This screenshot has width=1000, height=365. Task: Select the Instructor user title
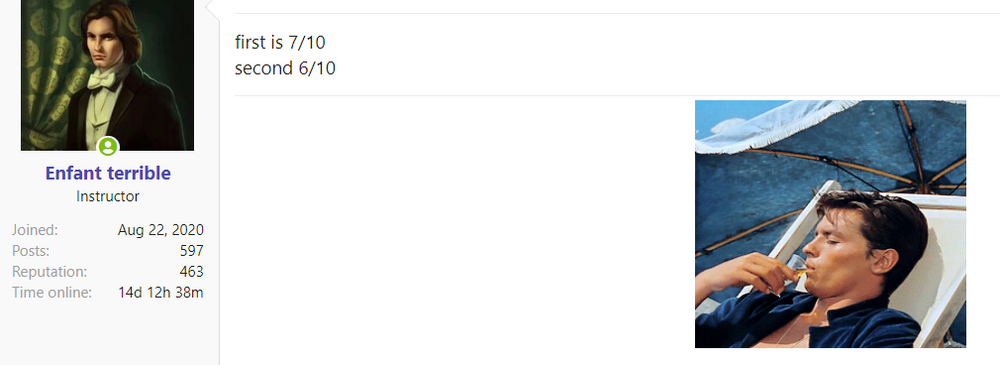[108, 197]
